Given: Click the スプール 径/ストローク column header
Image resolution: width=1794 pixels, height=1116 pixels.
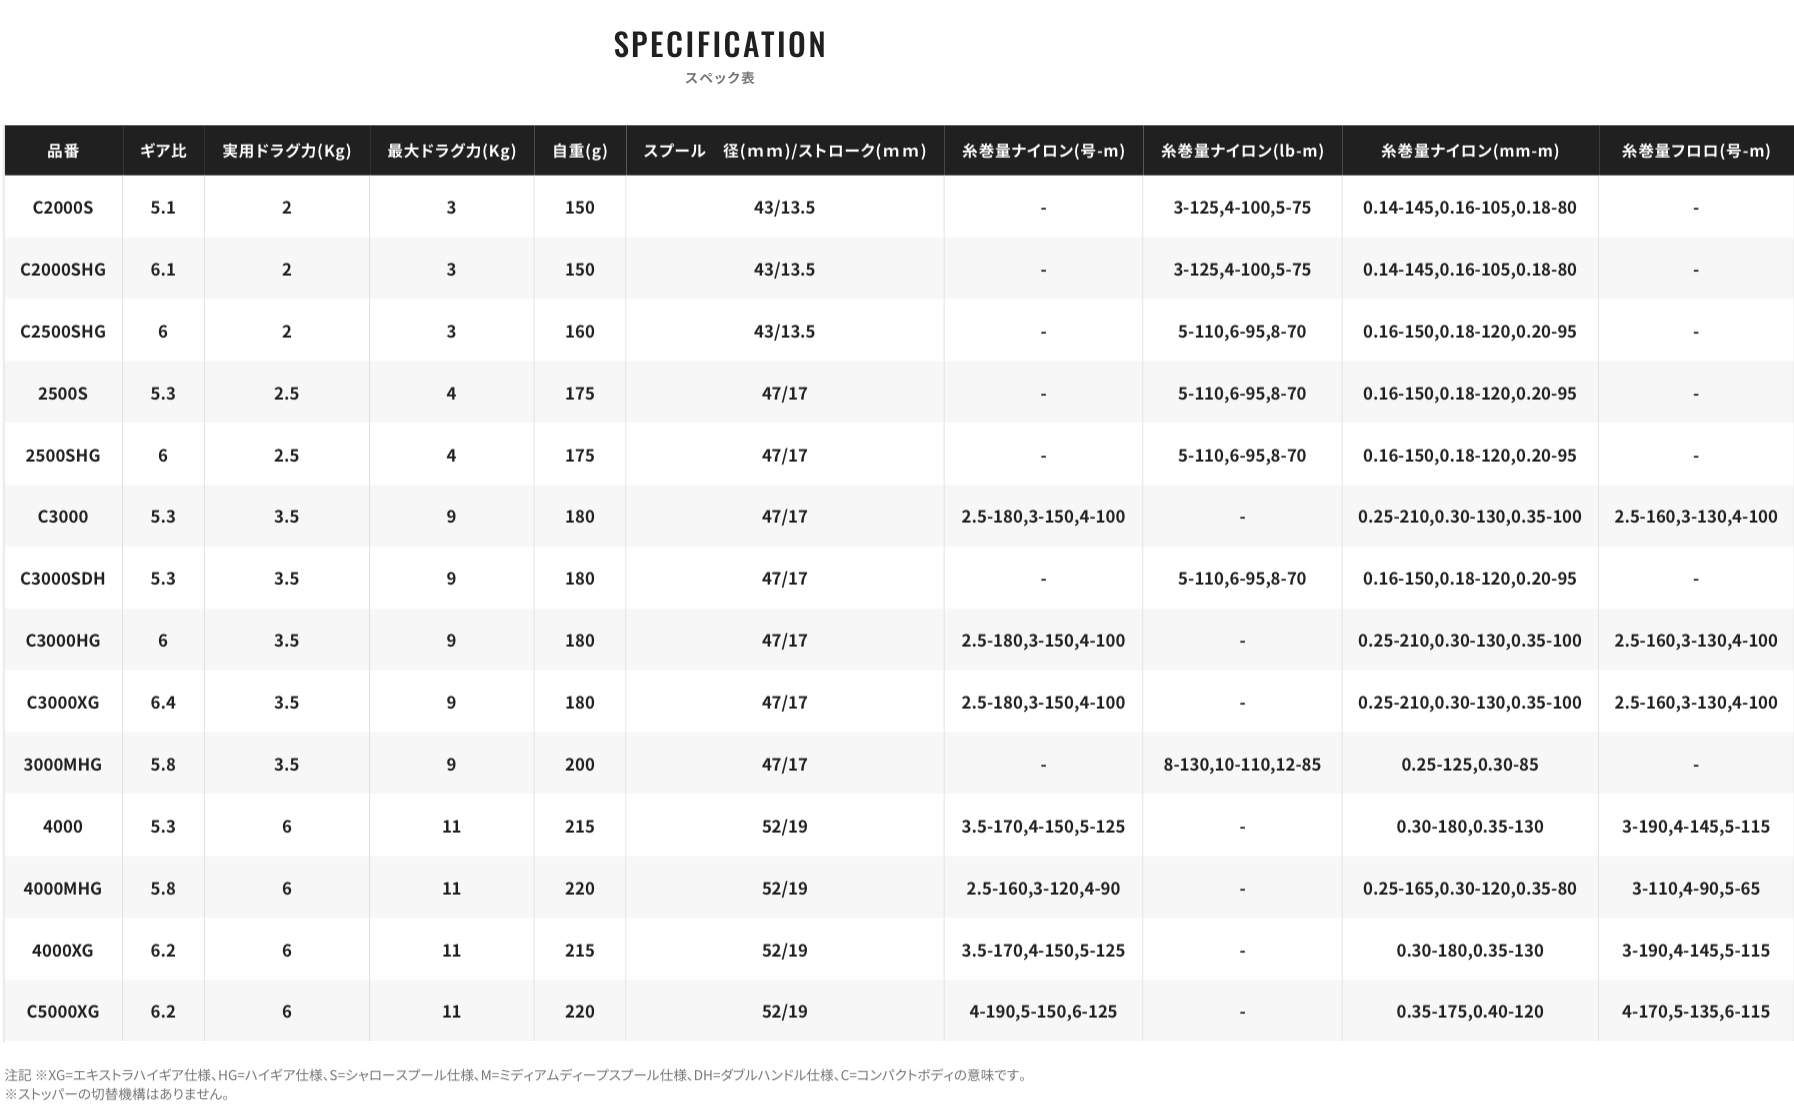Looking at the screenshot, I should (x=785, y=151).
